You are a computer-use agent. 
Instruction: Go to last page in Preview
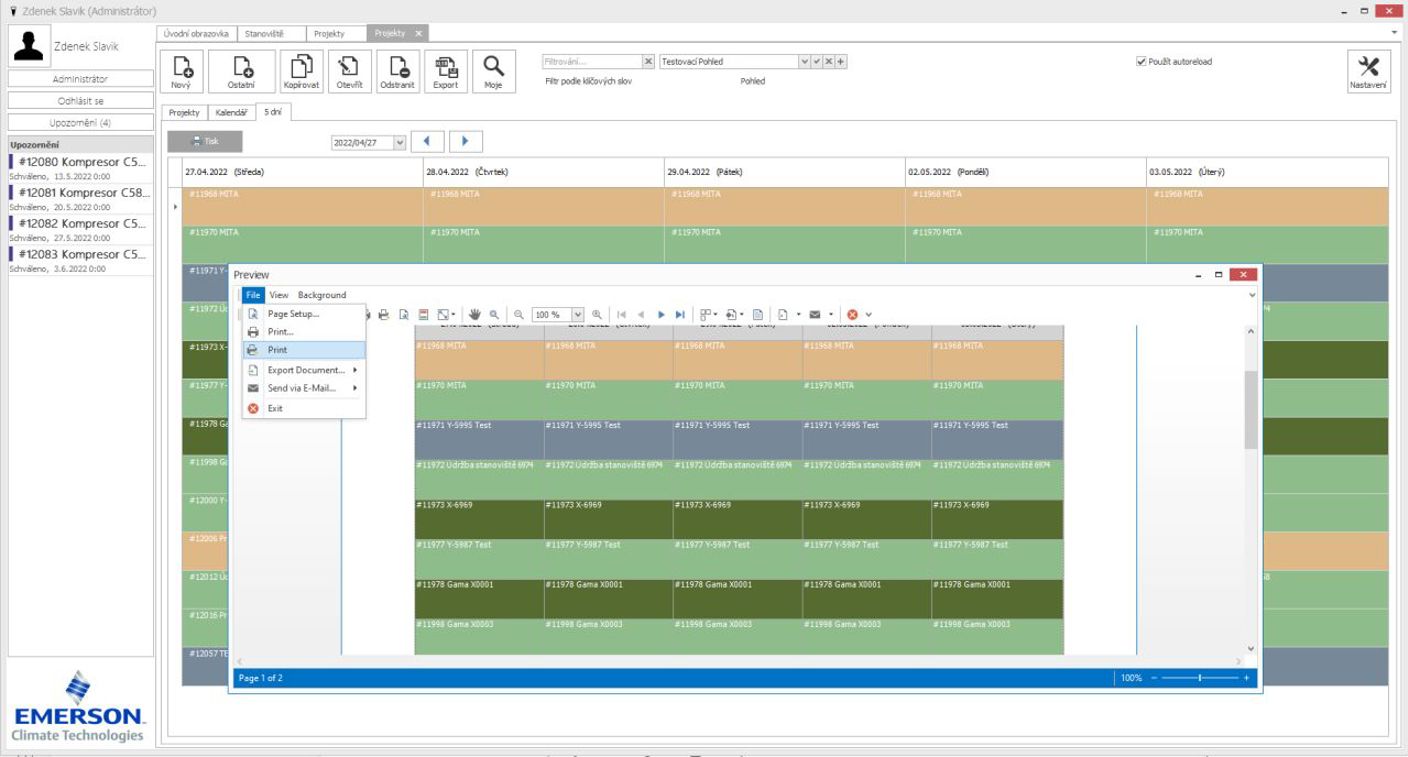[681, 314]
